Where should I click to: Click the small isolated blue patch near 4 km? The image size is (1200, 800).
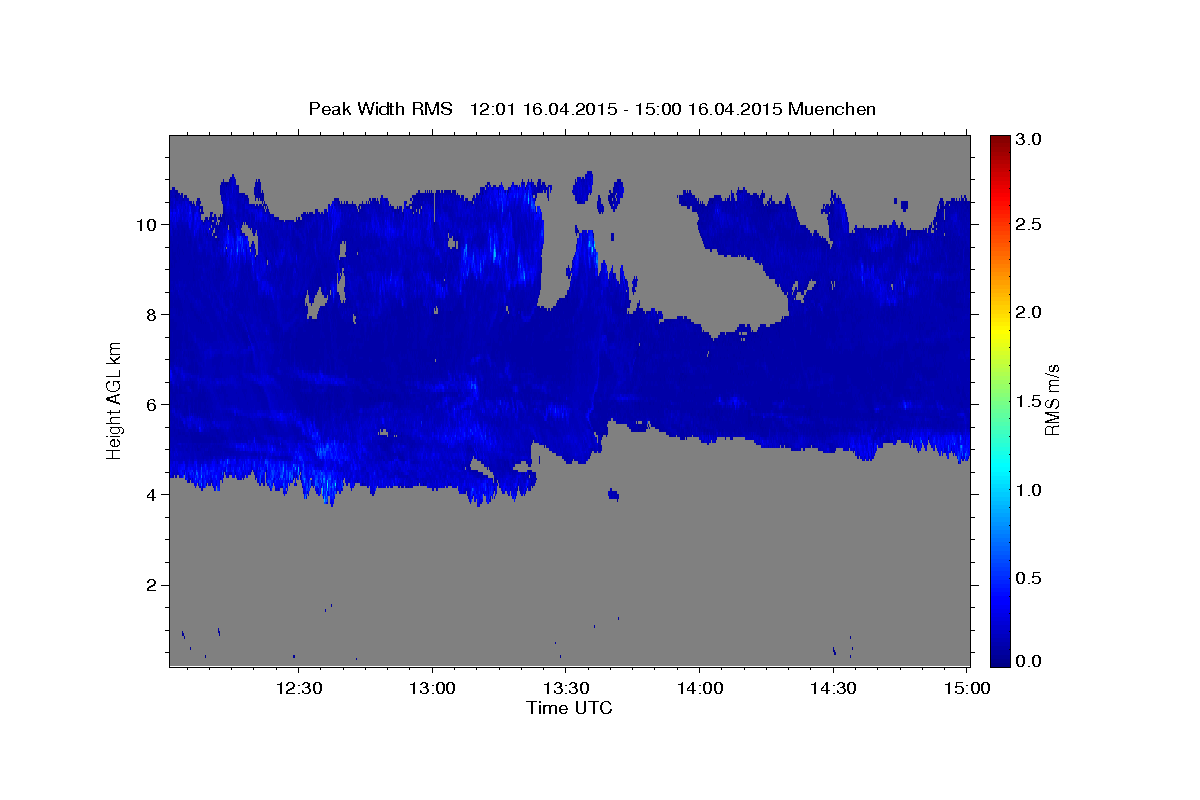pos(613,494)
